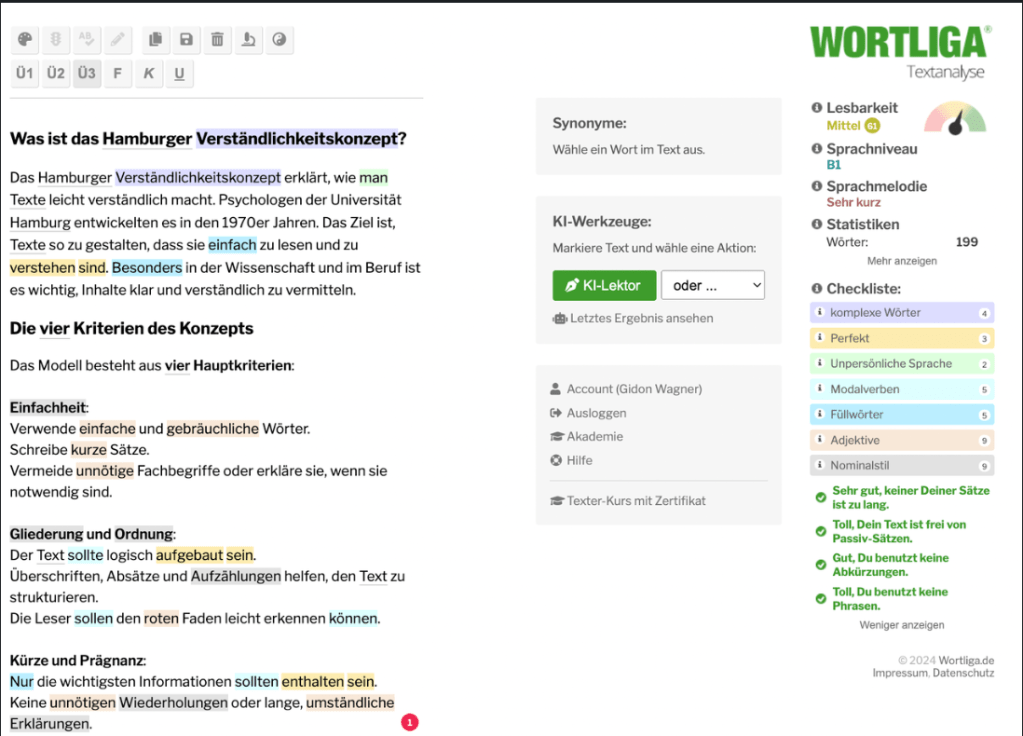Open the 'oder ...' action dropdown
This screenshot has height=736, width=1023.
click(712, 285)
